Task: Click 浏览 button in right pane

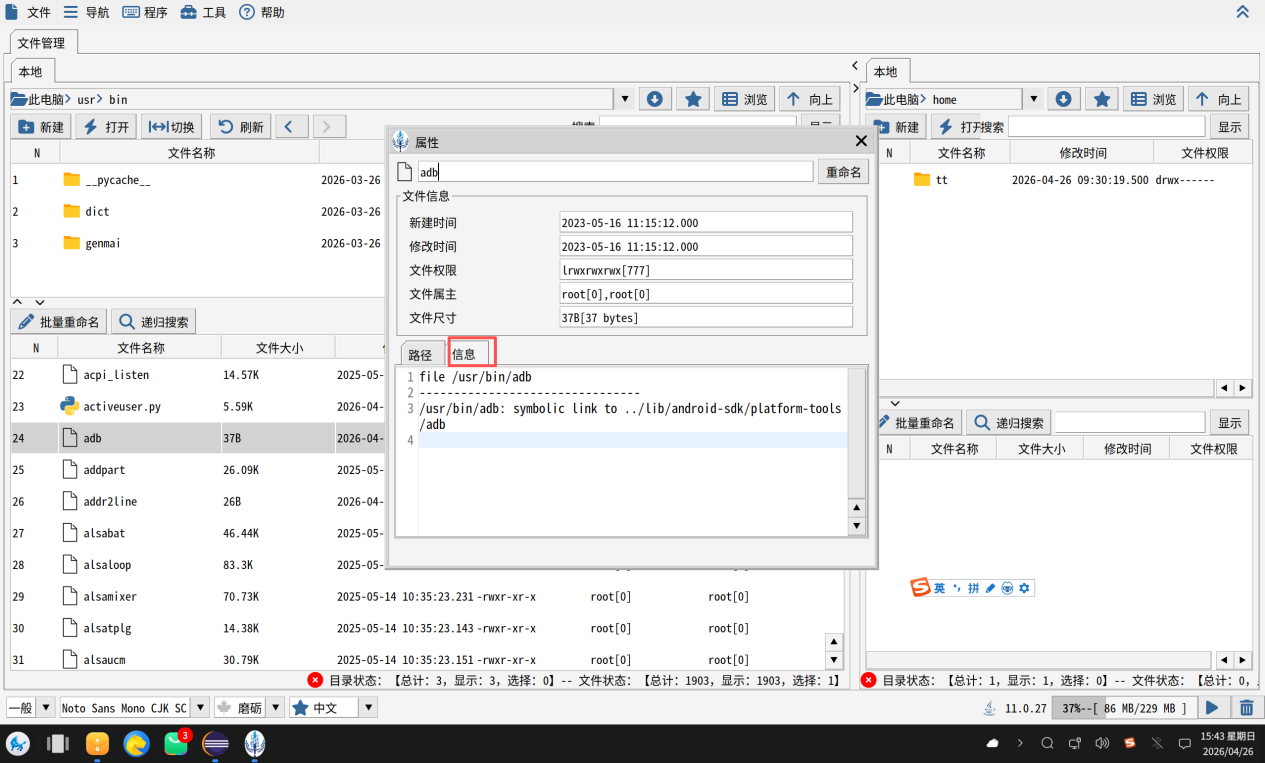Action: (1154, 99)
